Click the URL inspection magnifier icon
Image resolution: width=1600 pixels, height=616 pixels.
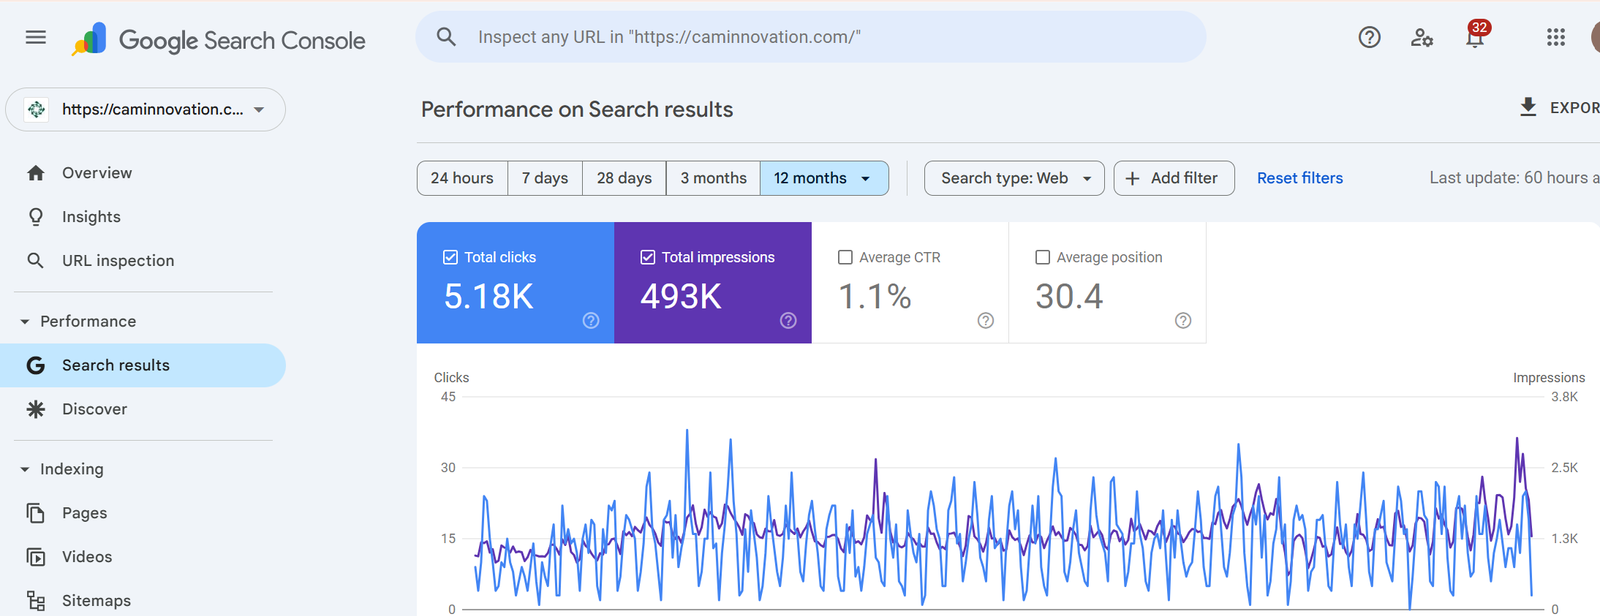[x=36, y=261]
